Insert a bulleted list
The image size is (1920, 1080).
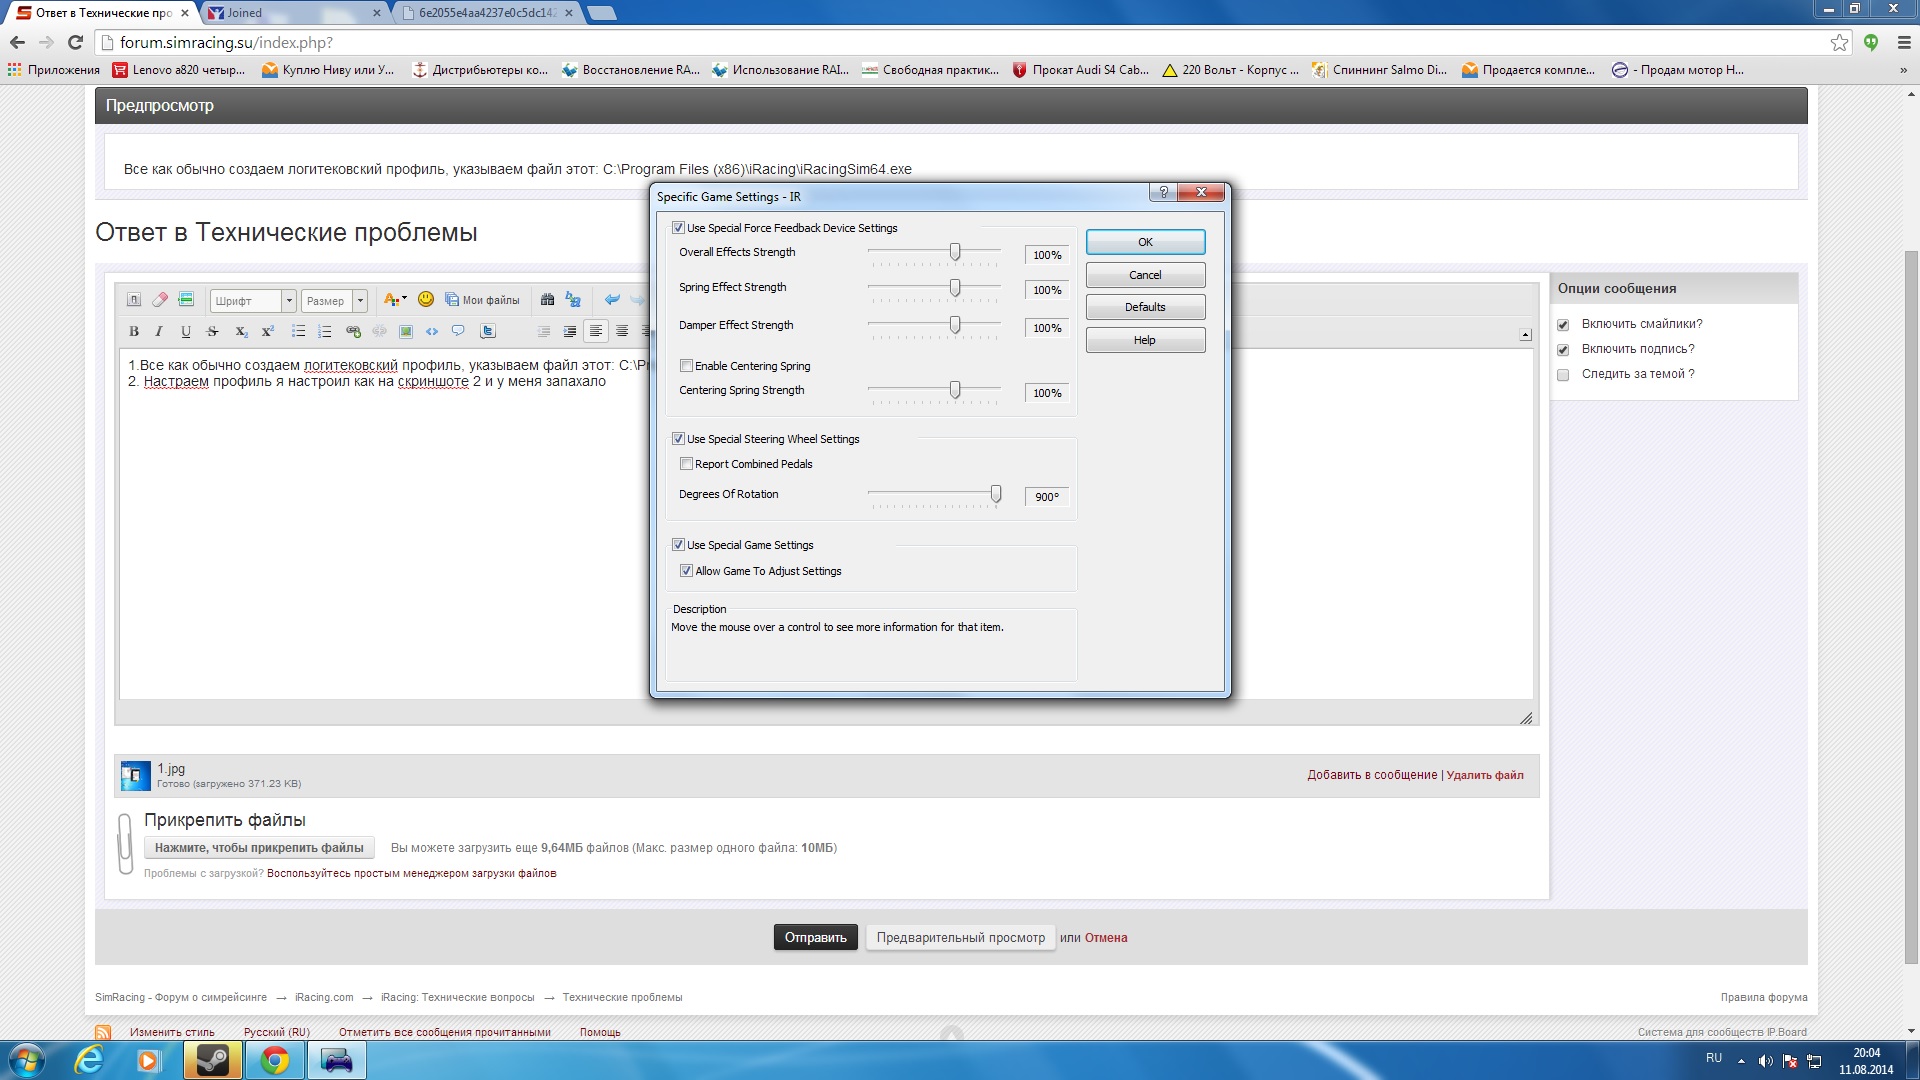click(x=298, y=331)
